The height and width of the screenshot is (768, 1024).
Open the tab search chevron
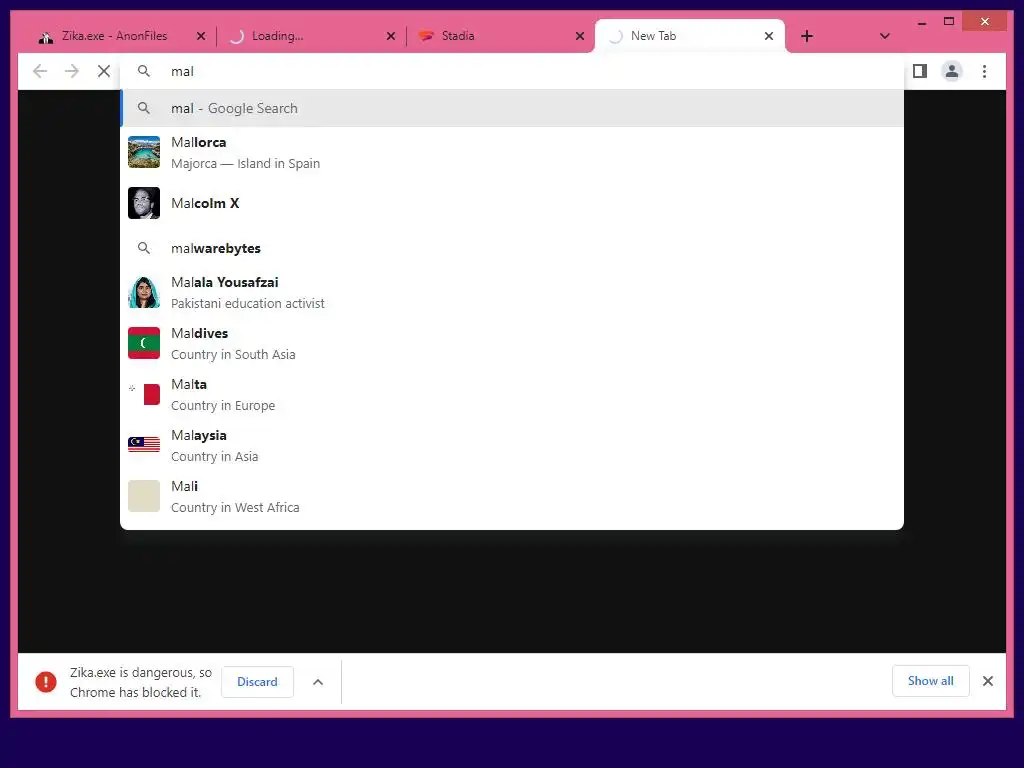click(884, 36)
